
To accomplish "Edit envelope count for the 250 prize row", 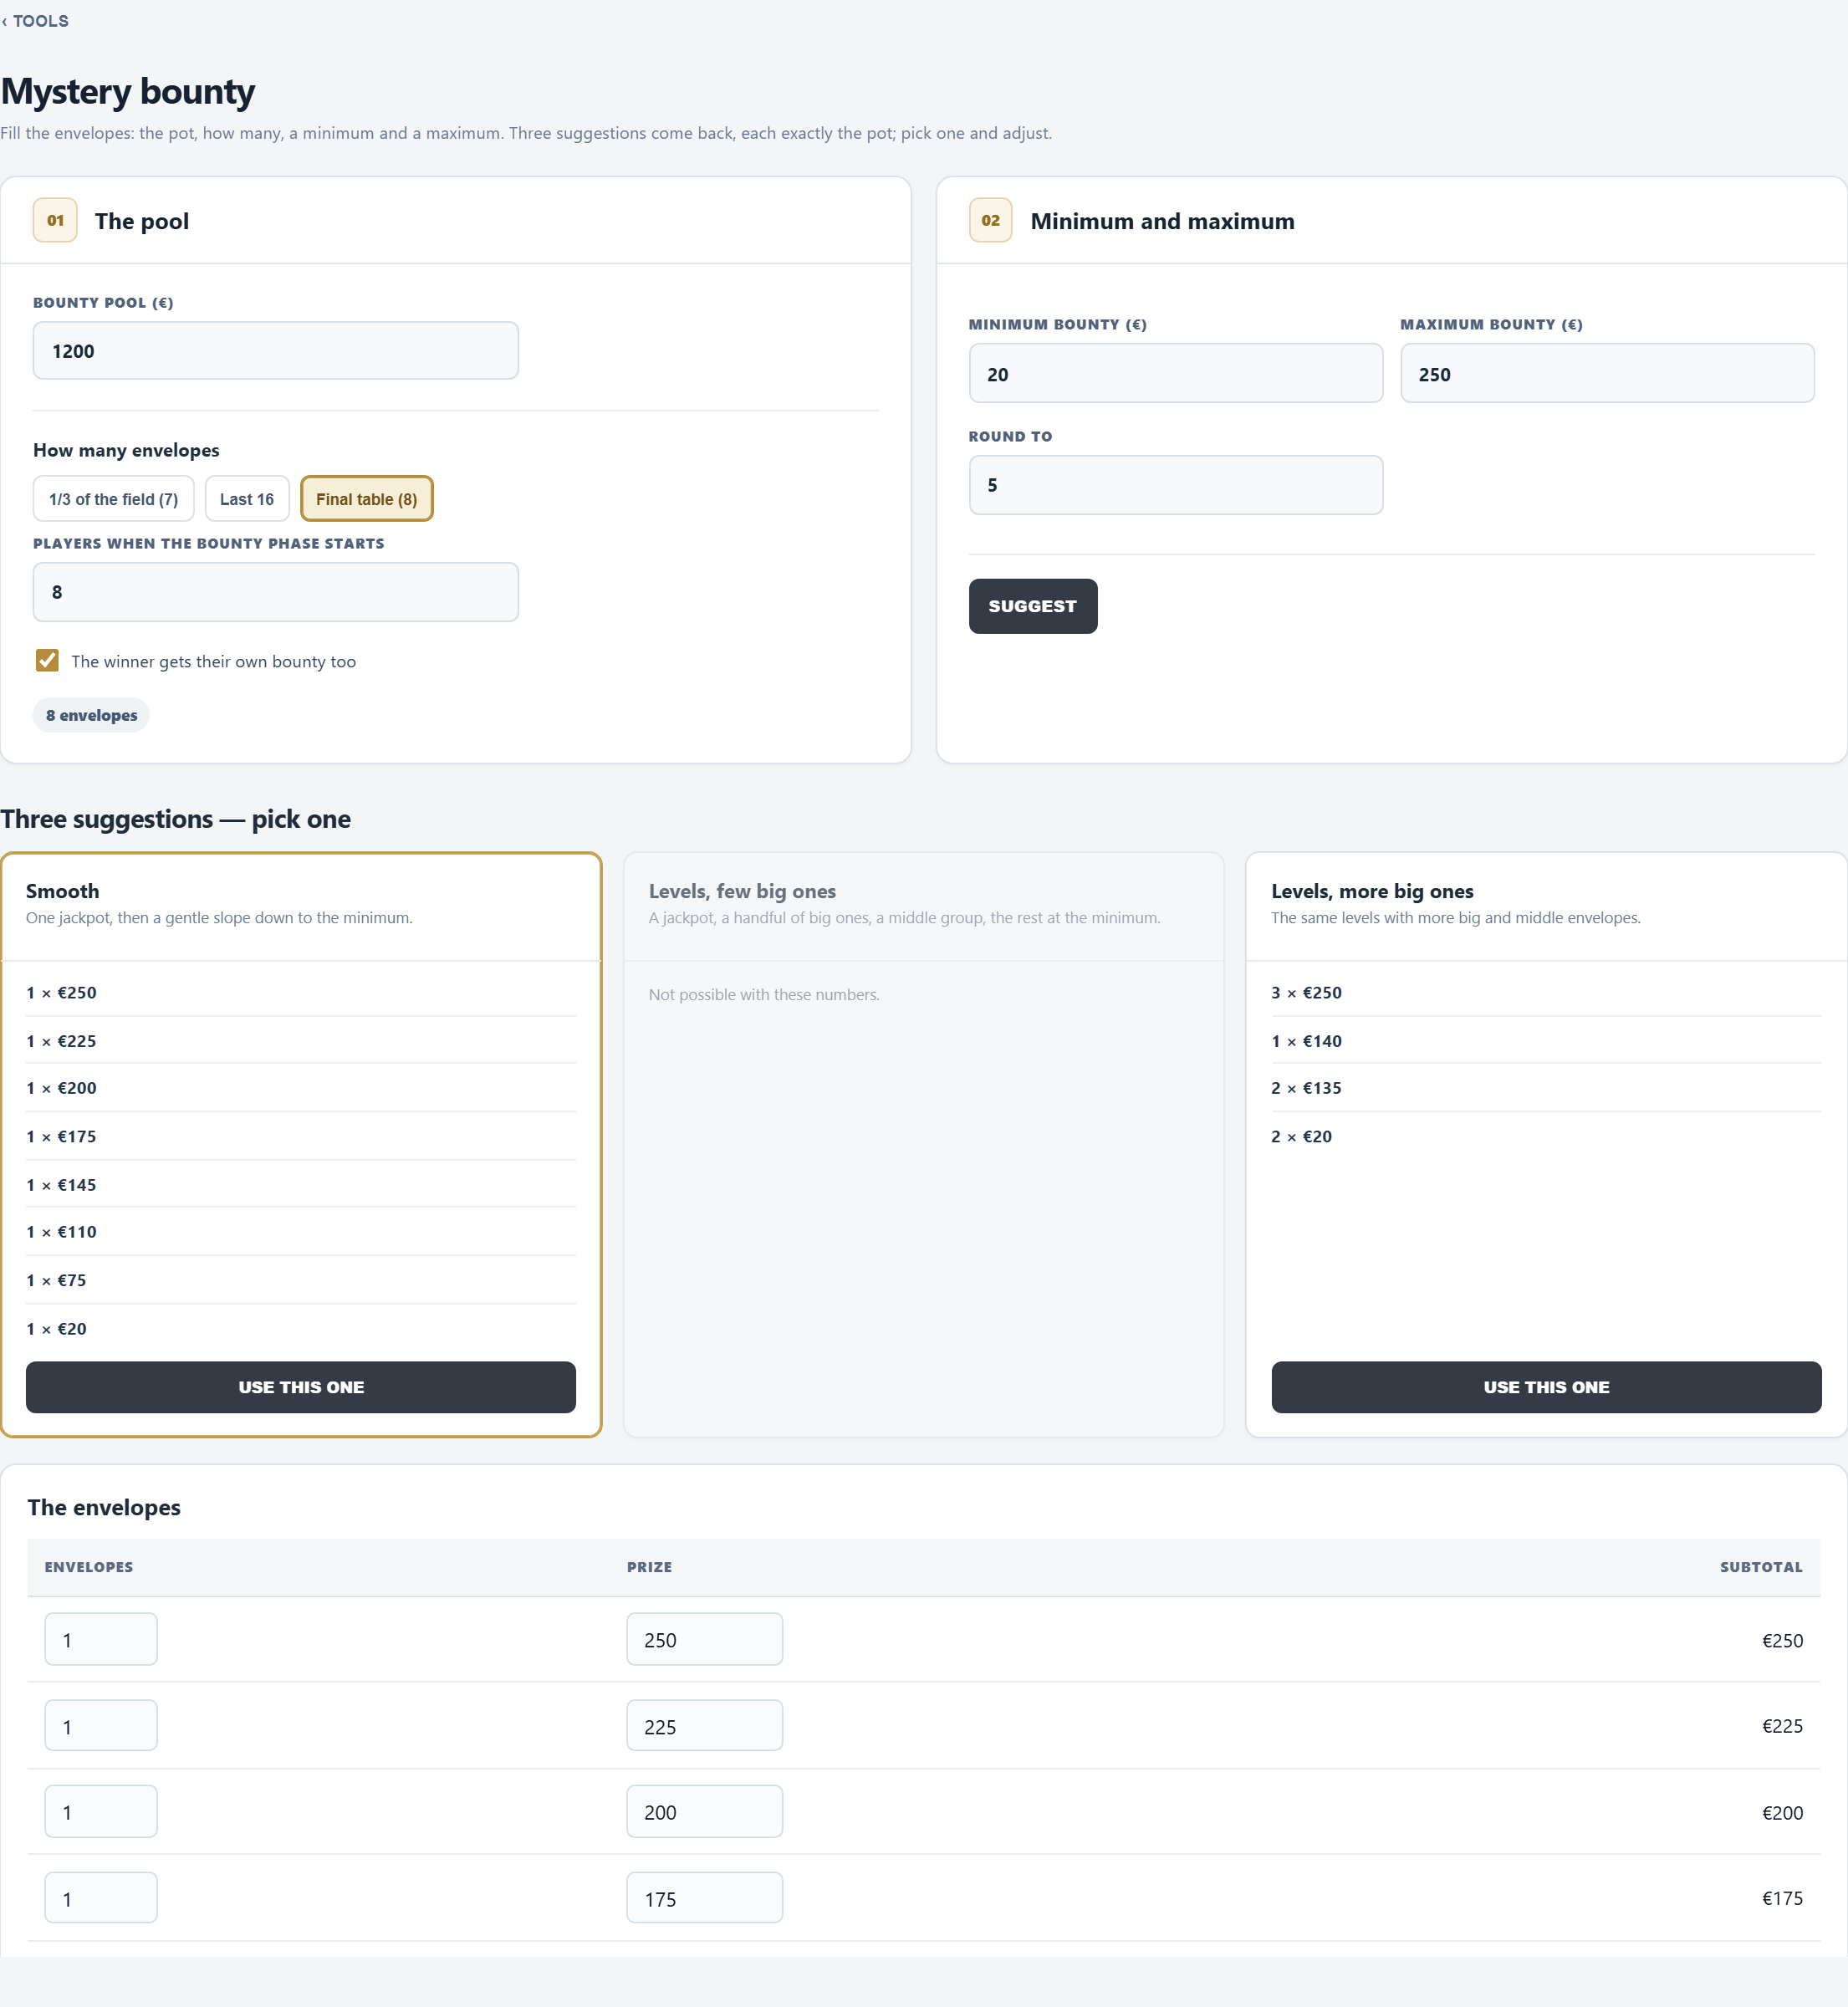I will [101, 1640].
